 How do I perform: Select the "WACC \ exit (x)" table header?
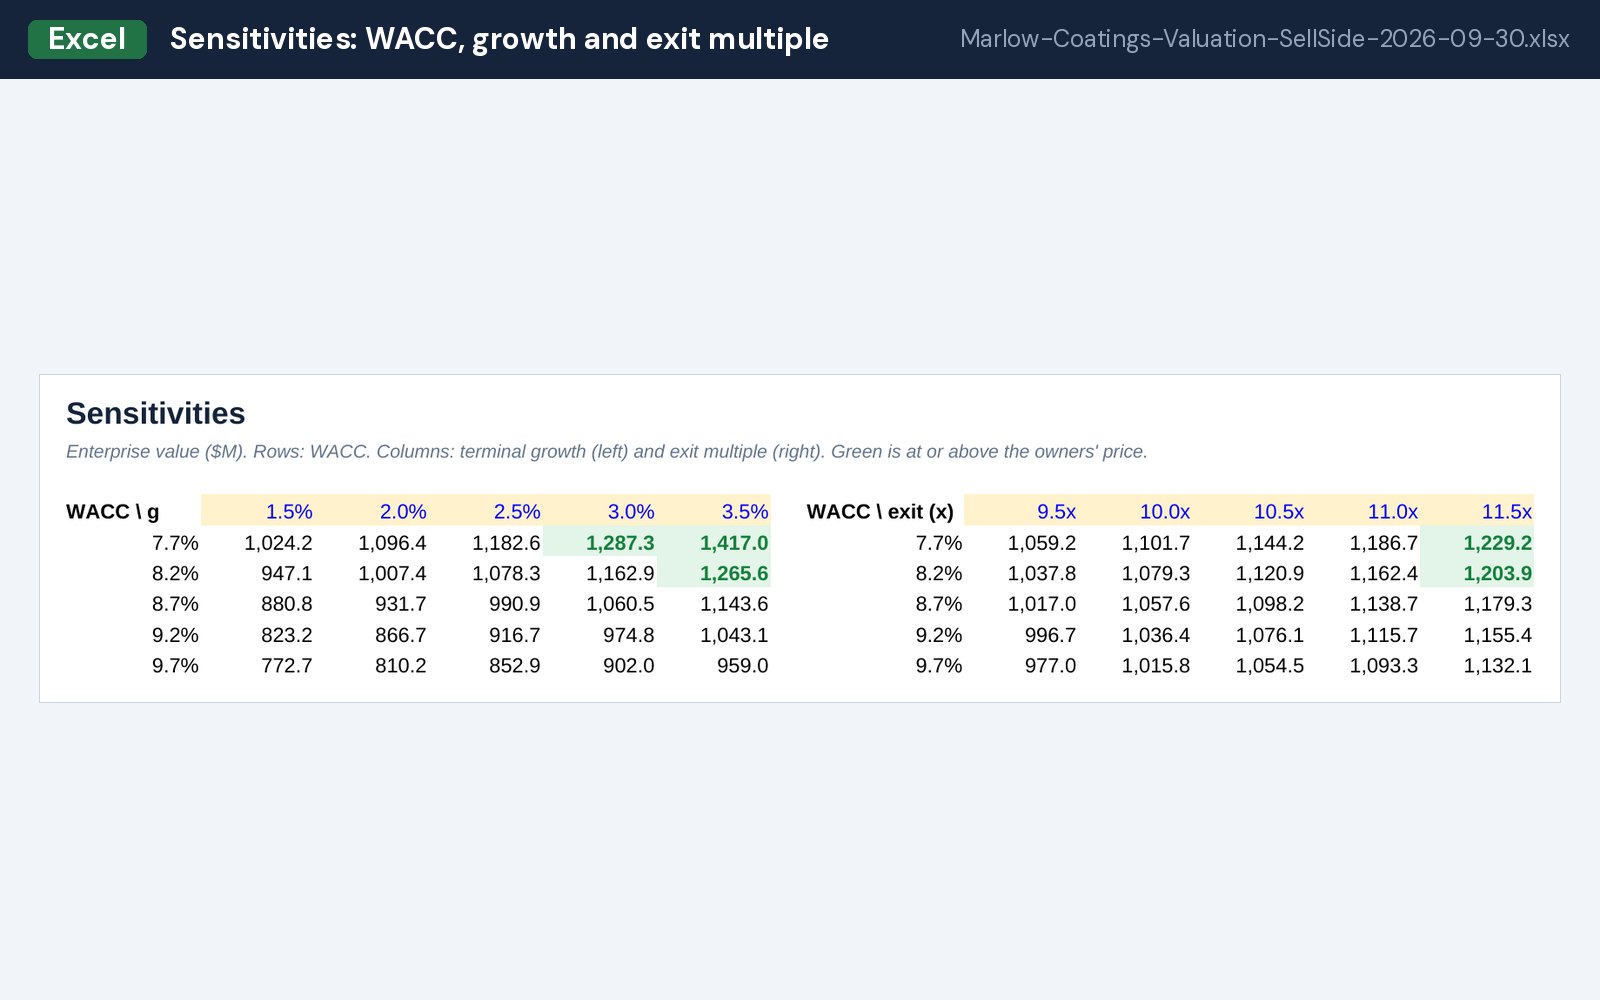[880, 512]
